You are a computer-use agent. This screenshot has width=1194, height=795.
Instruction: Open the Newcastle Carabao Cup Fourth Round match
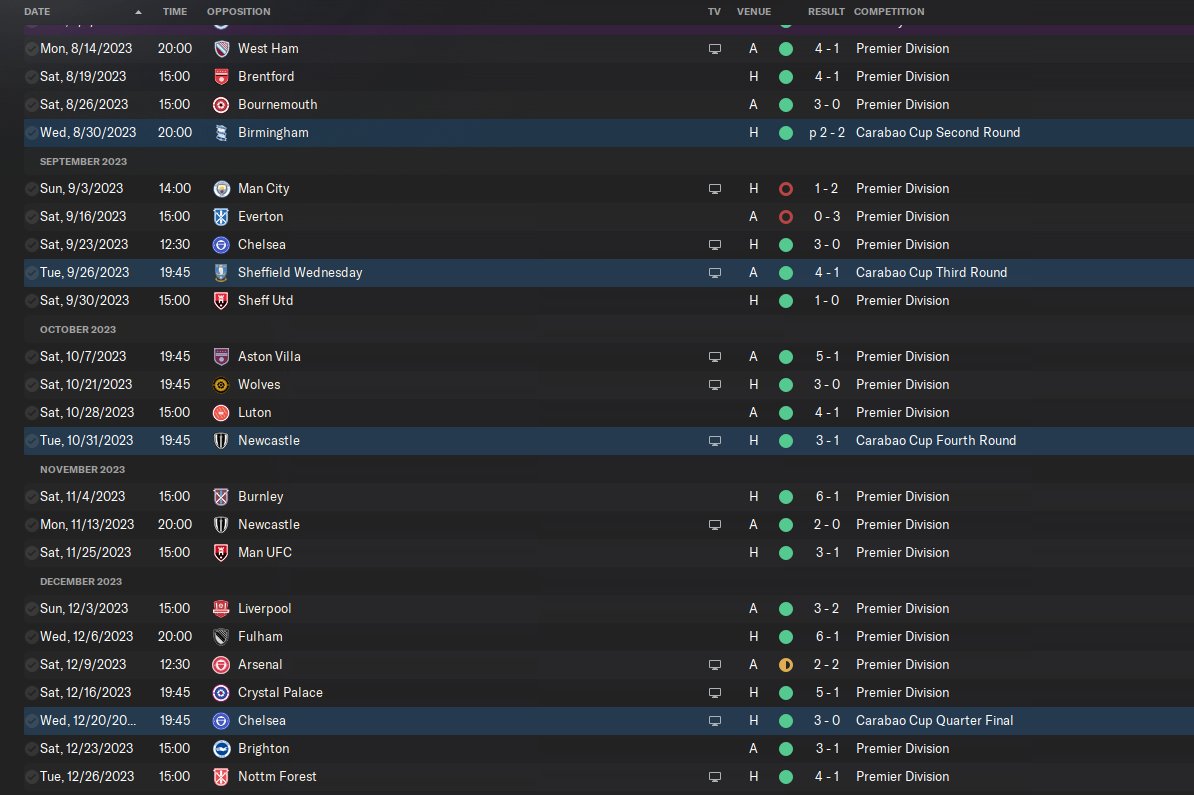pyautogui.click(x=608, y=440)
